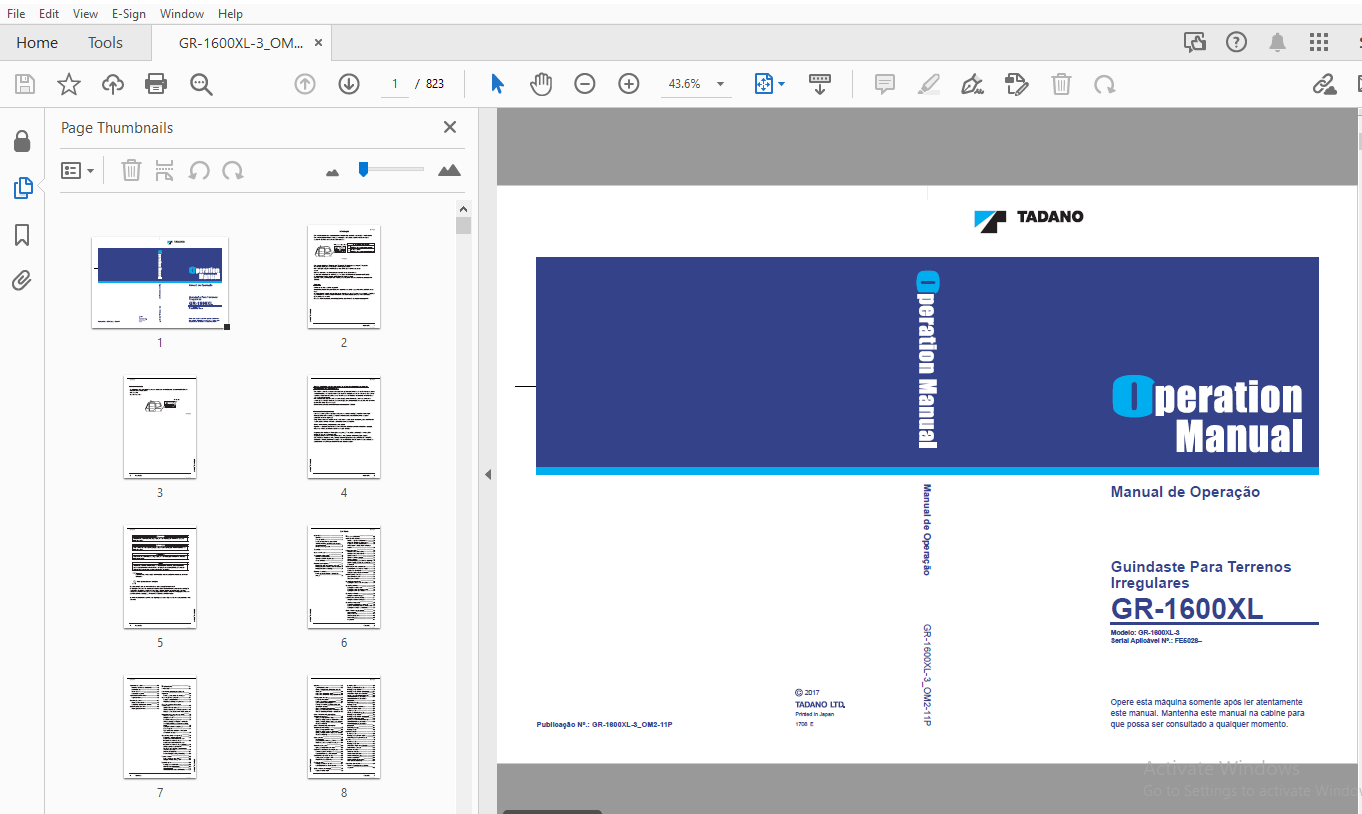Click the current page number field
The width and height of the screenshot is (1362, 814).
pyautogui.click(x=395, y=84)
